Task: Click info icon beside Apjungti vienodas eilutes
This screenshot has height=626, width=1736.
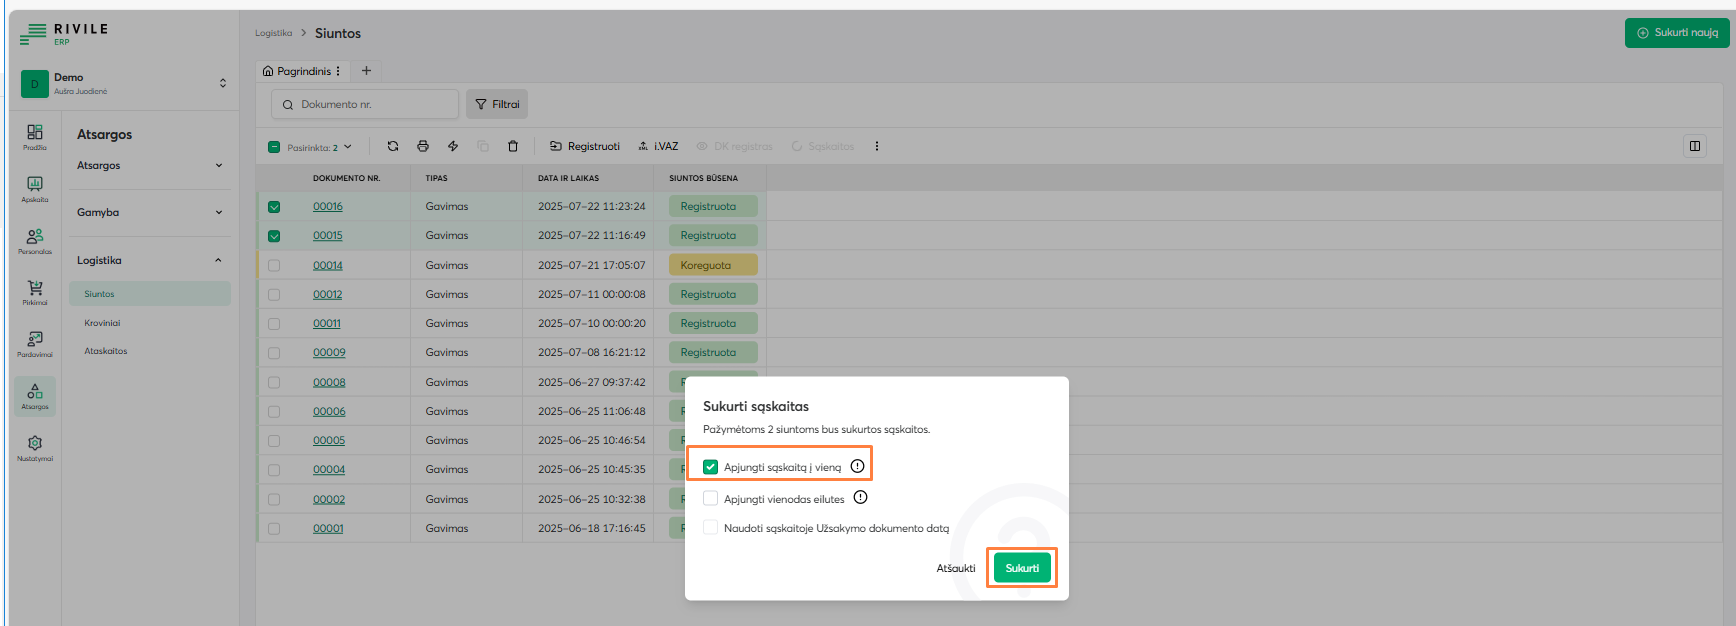Action: (860, 498)
